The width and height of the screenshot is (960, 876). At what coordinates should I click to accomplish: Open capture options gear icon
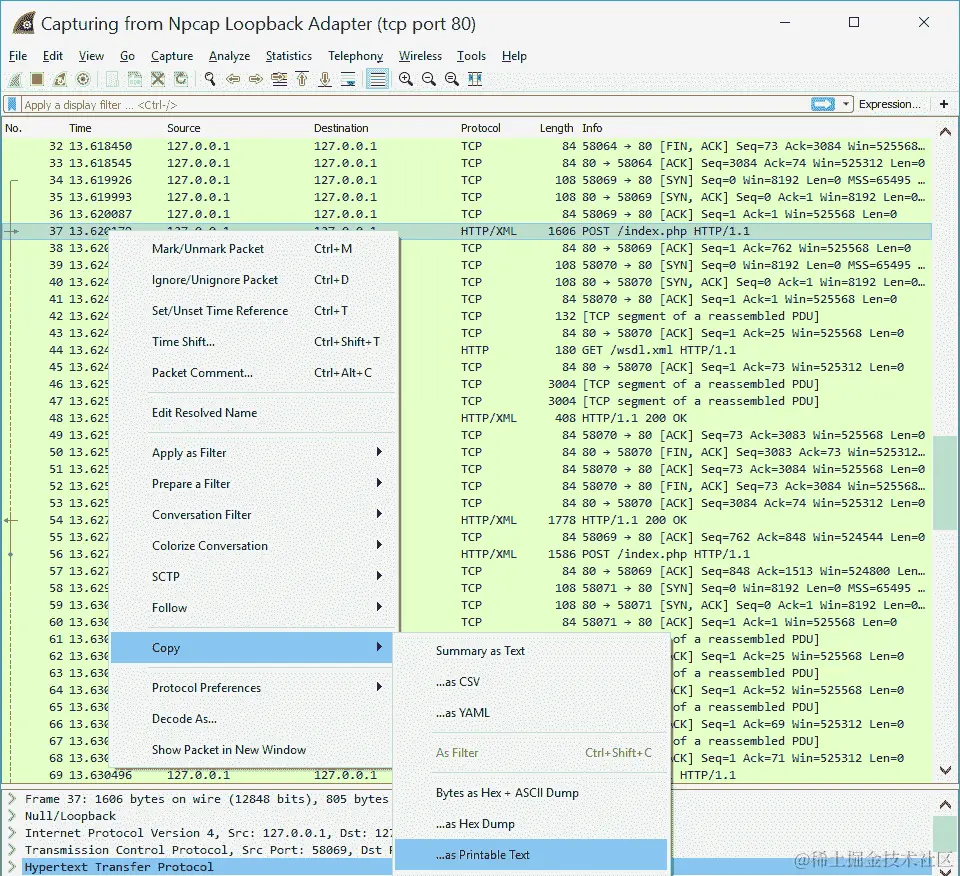(x=83, y=79)
